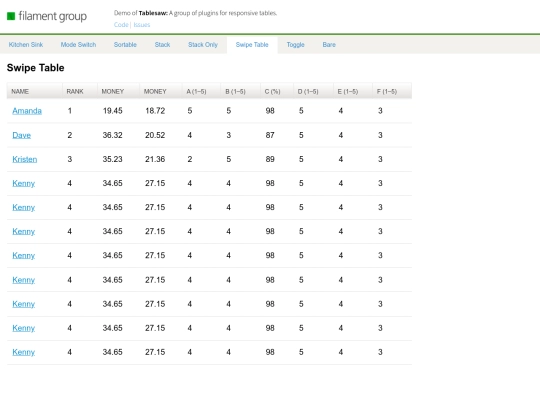Screen dimensions: 540x405
Task: Select Dave's 36.32 money value
Action: point(113,135)
